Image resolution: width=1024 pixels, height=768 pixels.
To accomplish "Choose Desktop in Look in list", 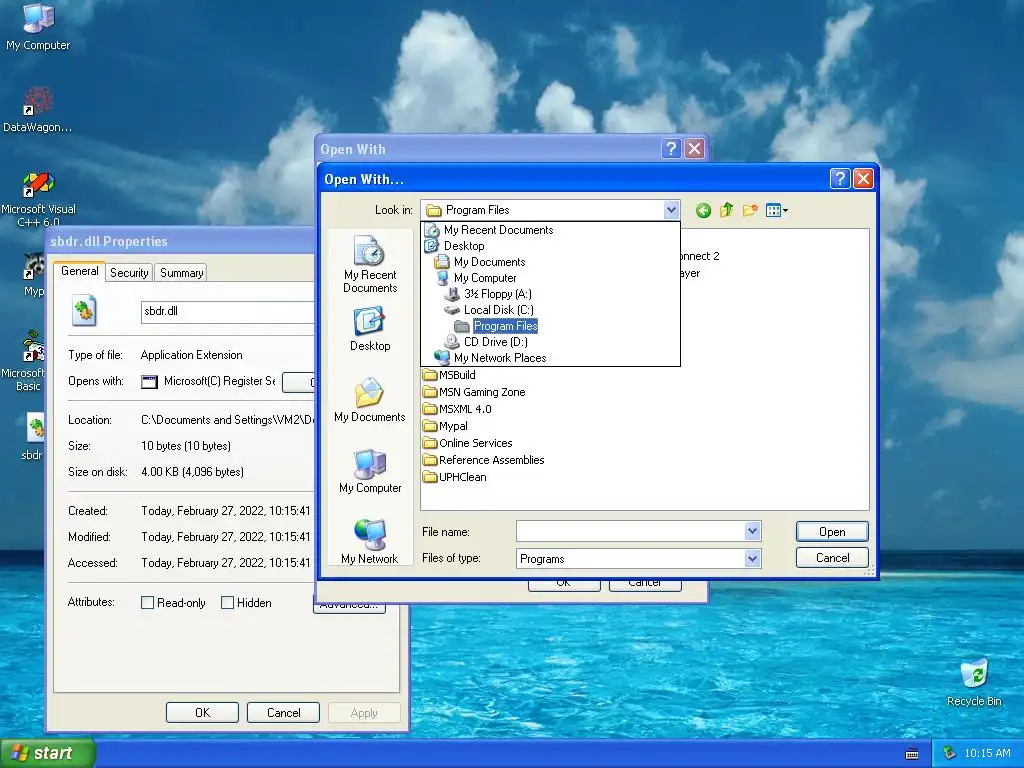I will pyautogui.click(x=551, y=246).
